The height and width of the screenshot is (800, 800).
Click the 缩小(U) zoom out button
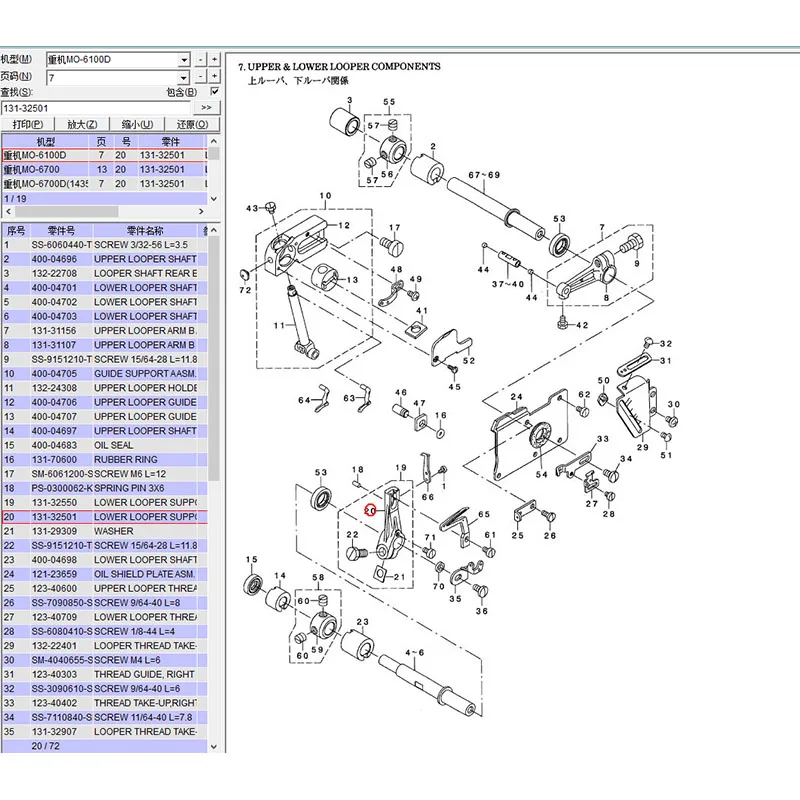(137, 124)
